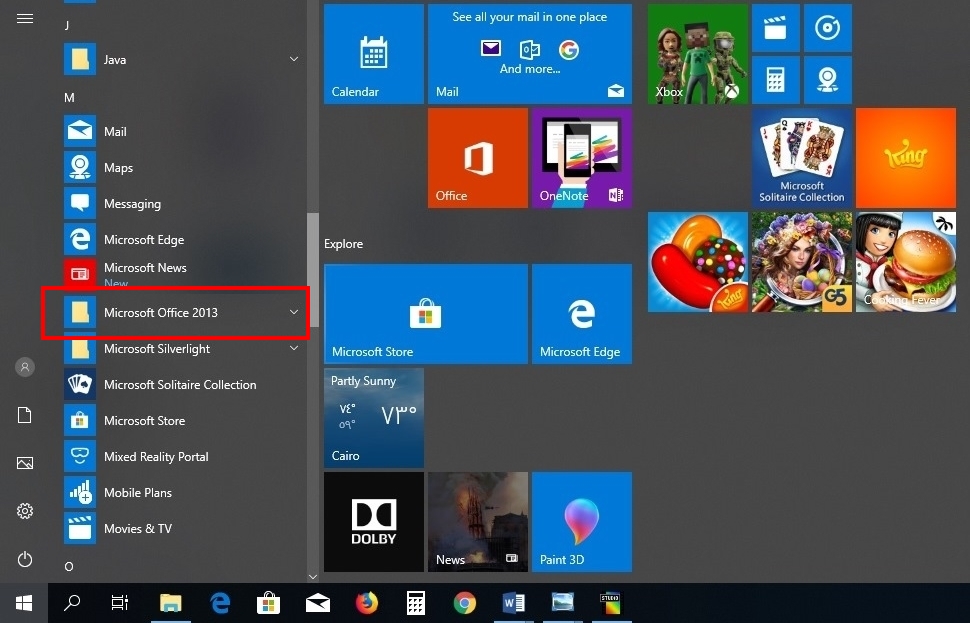Open the small Maps tile
Viewport: 970px width, 623px height.
828,80
